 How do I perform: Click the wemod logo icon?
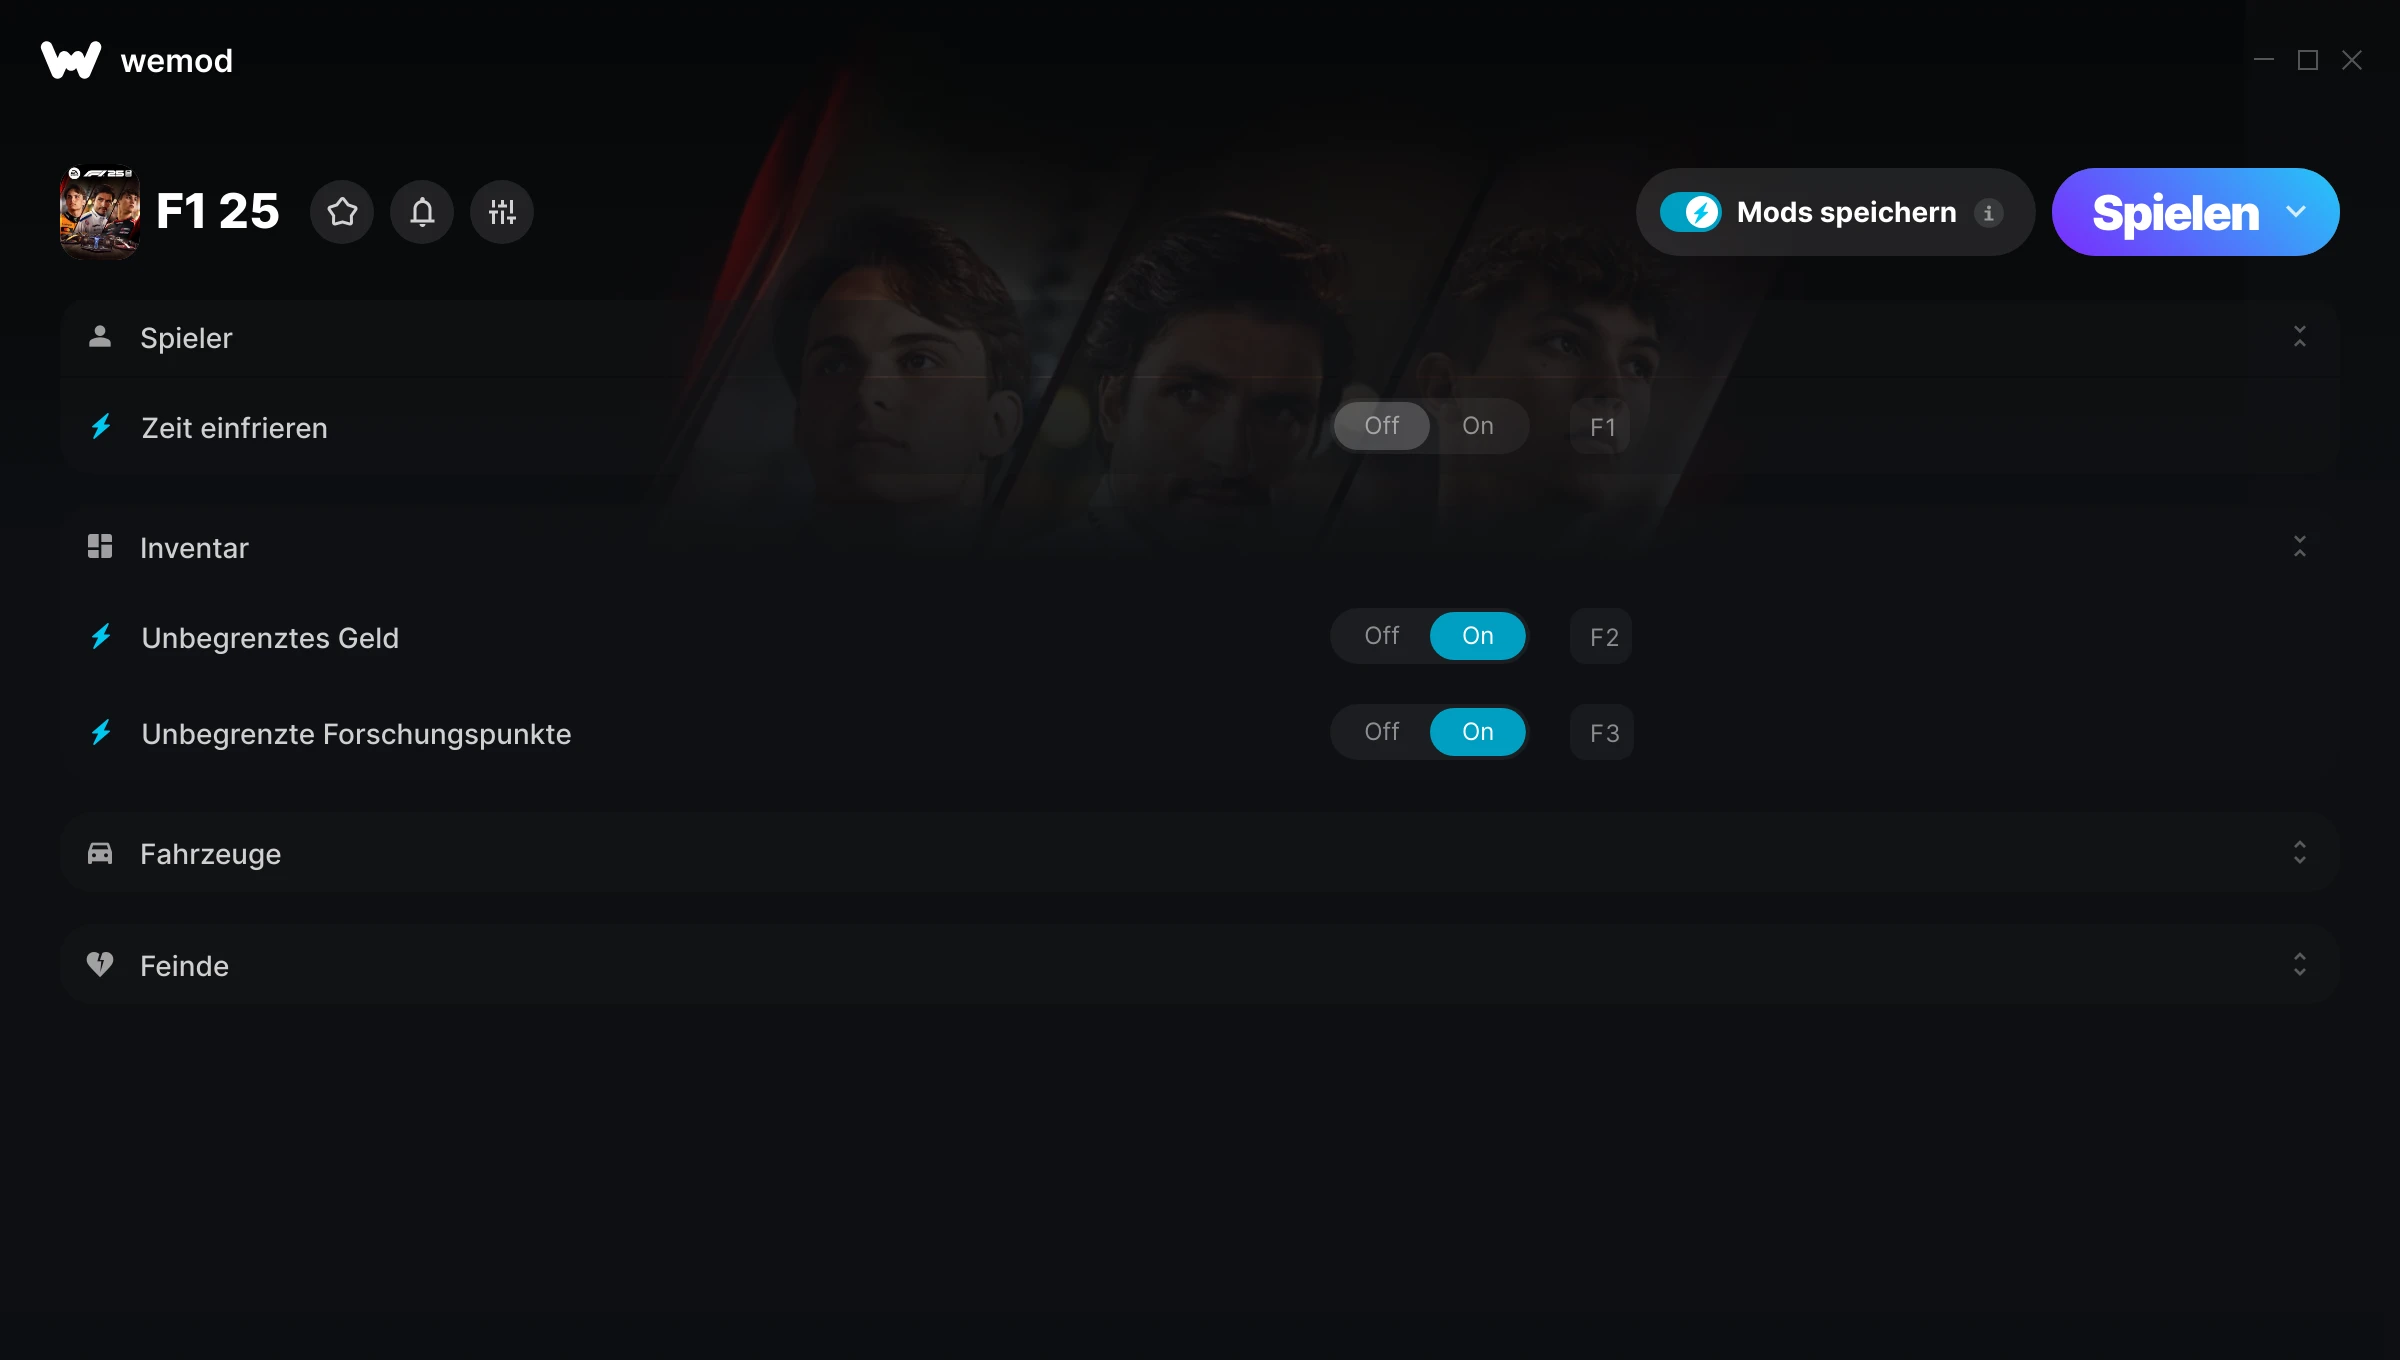point(71,60)
